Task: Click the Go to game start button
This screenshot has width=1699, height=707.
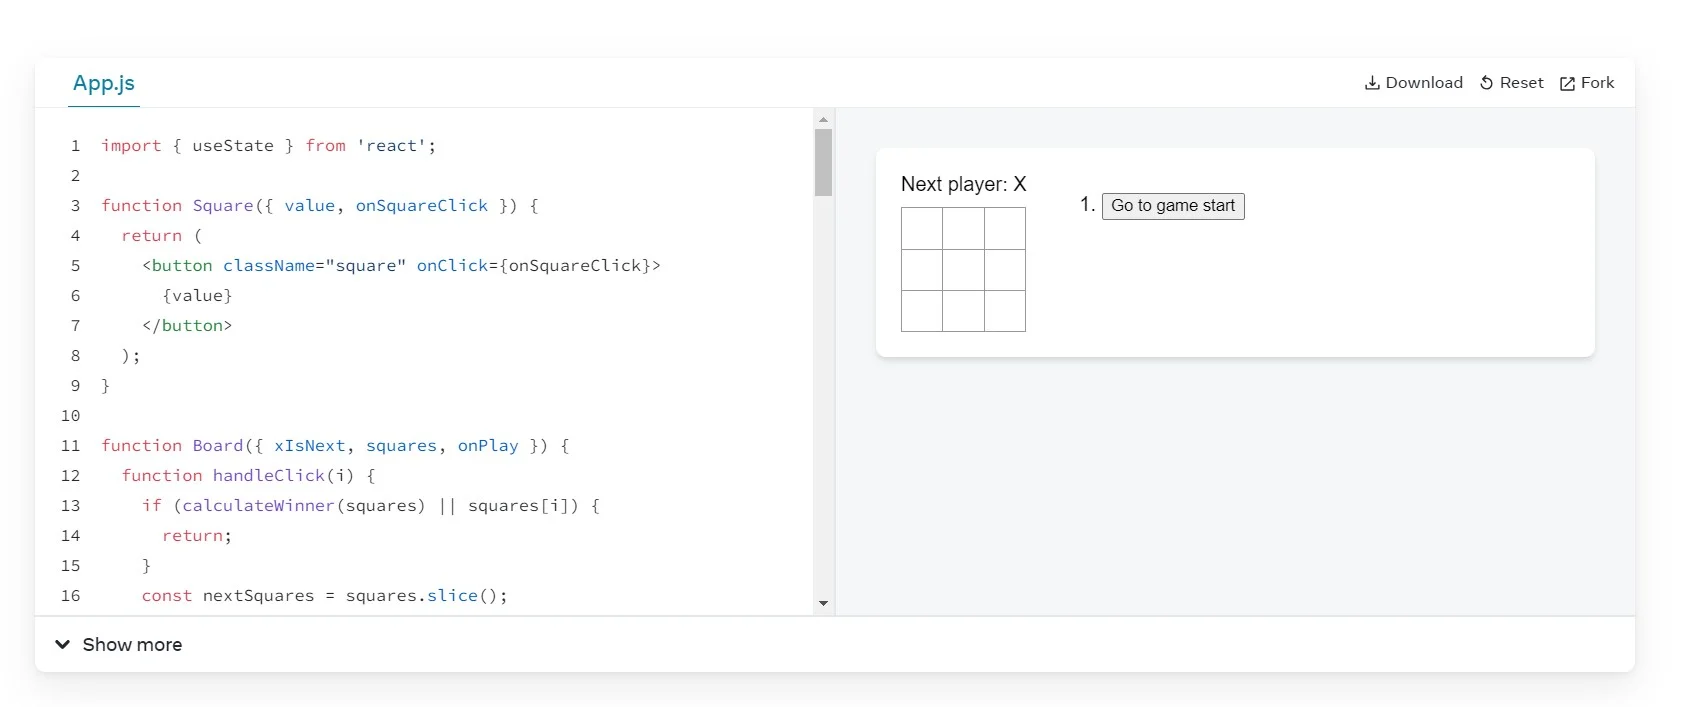Action: click(1172, 205)
